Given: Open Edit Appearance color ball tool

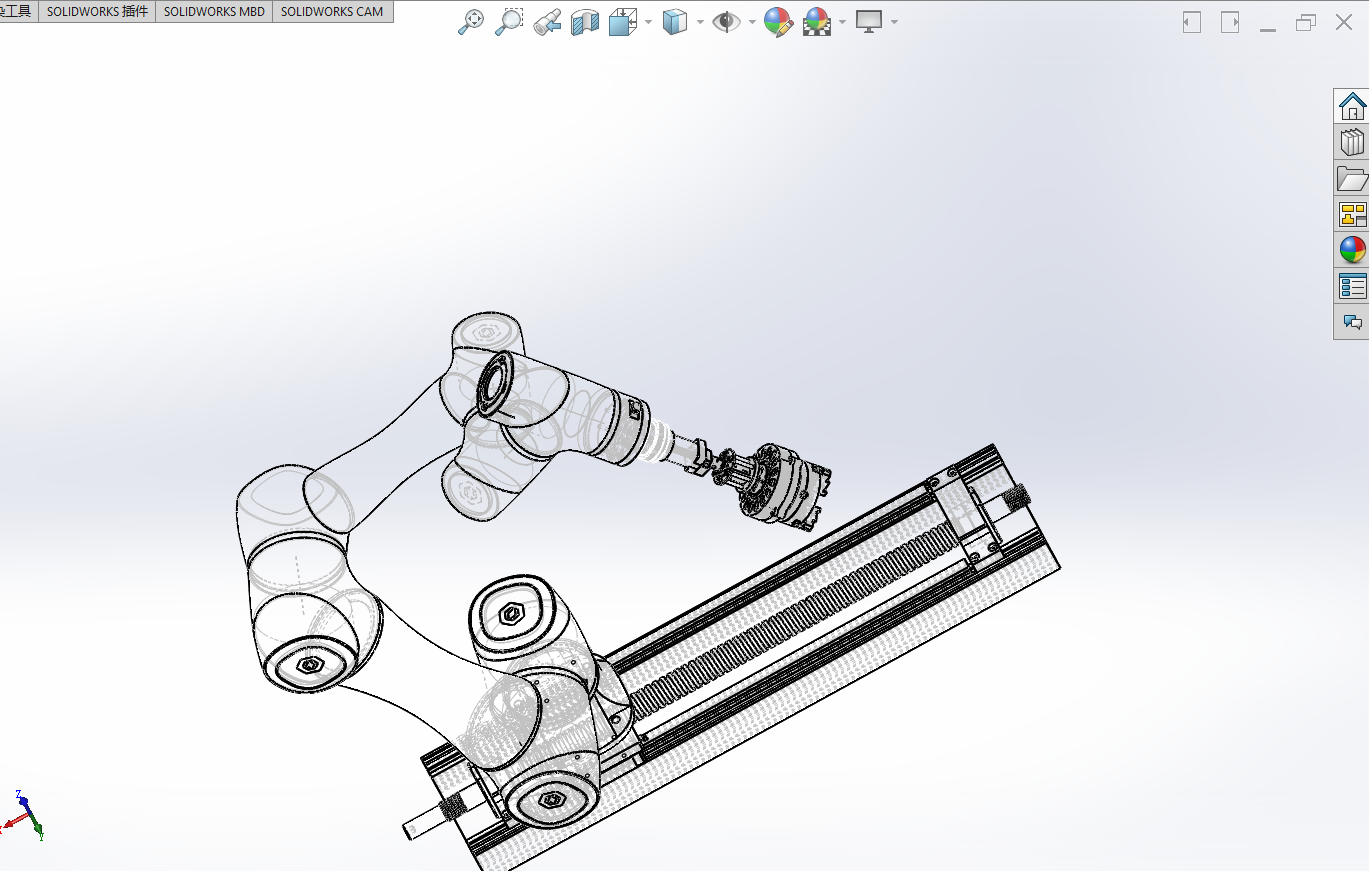Looking at the screenshot, I should (778, 22).
